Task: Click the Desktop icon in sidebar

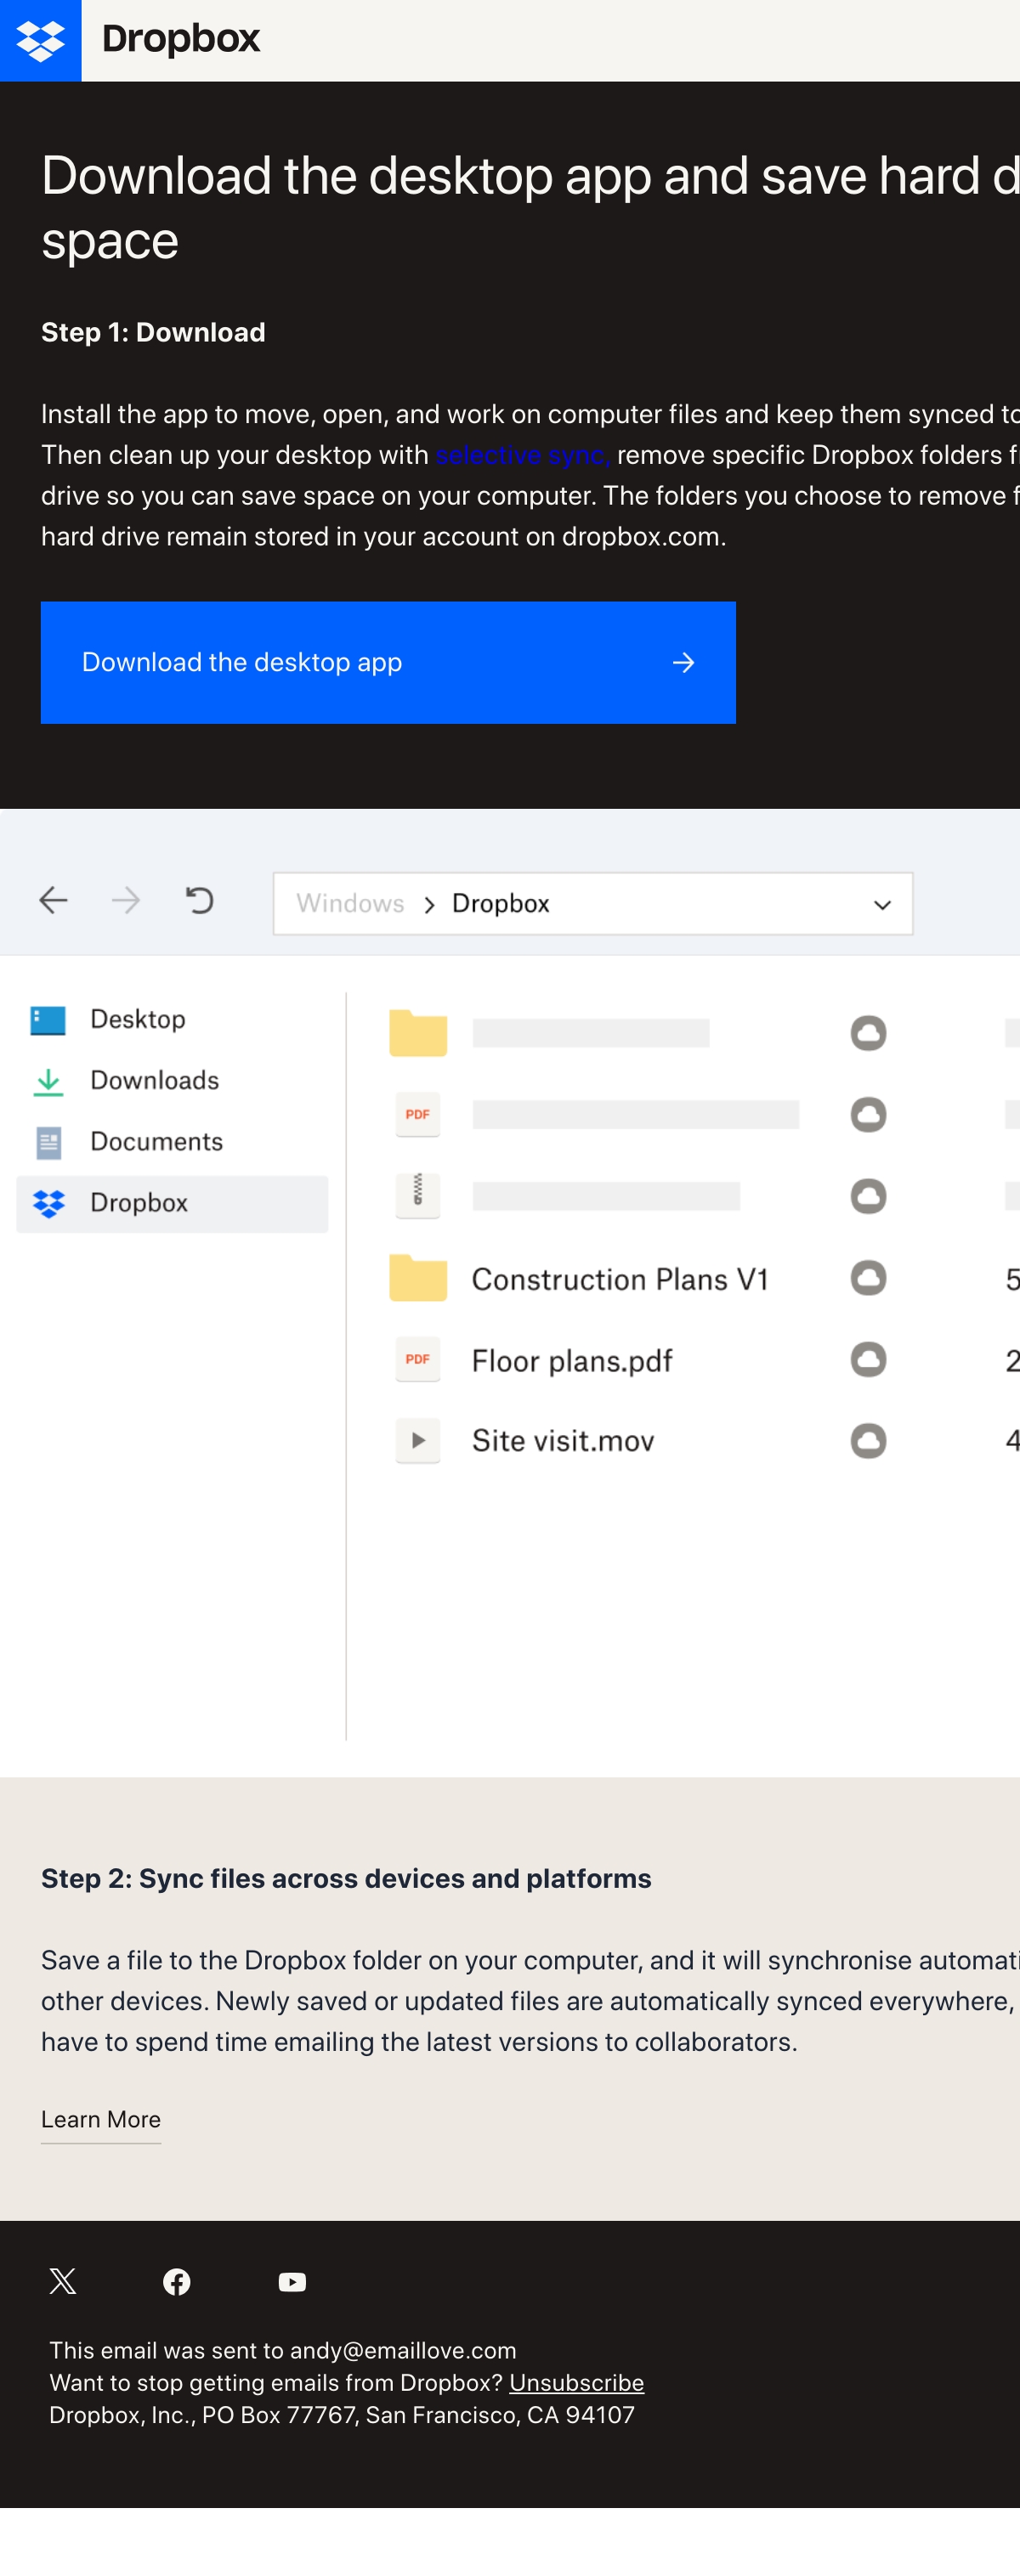Action: (48, 1020)
